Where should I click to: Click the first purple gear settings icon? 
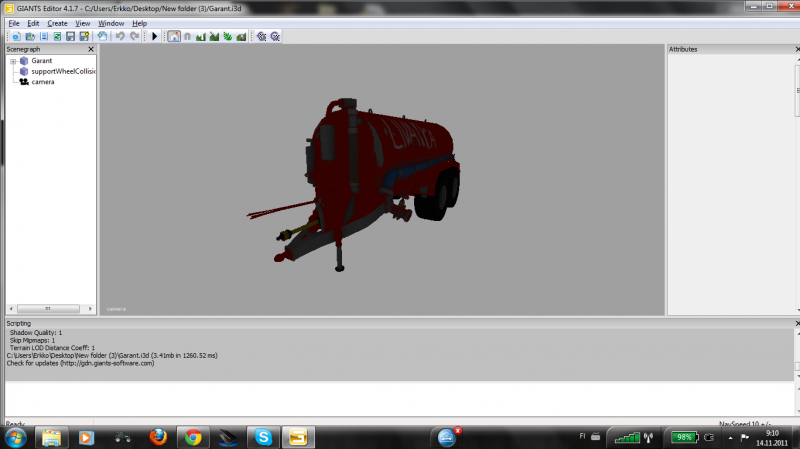coord(262,36)
